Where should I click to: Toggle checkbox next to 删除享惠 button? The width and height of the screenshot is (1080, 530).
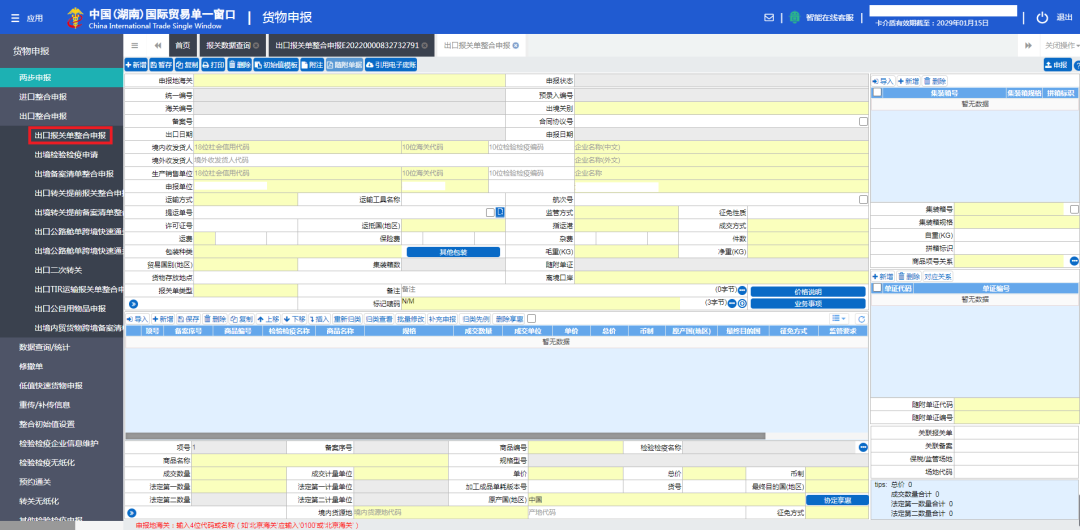(532, 318)
